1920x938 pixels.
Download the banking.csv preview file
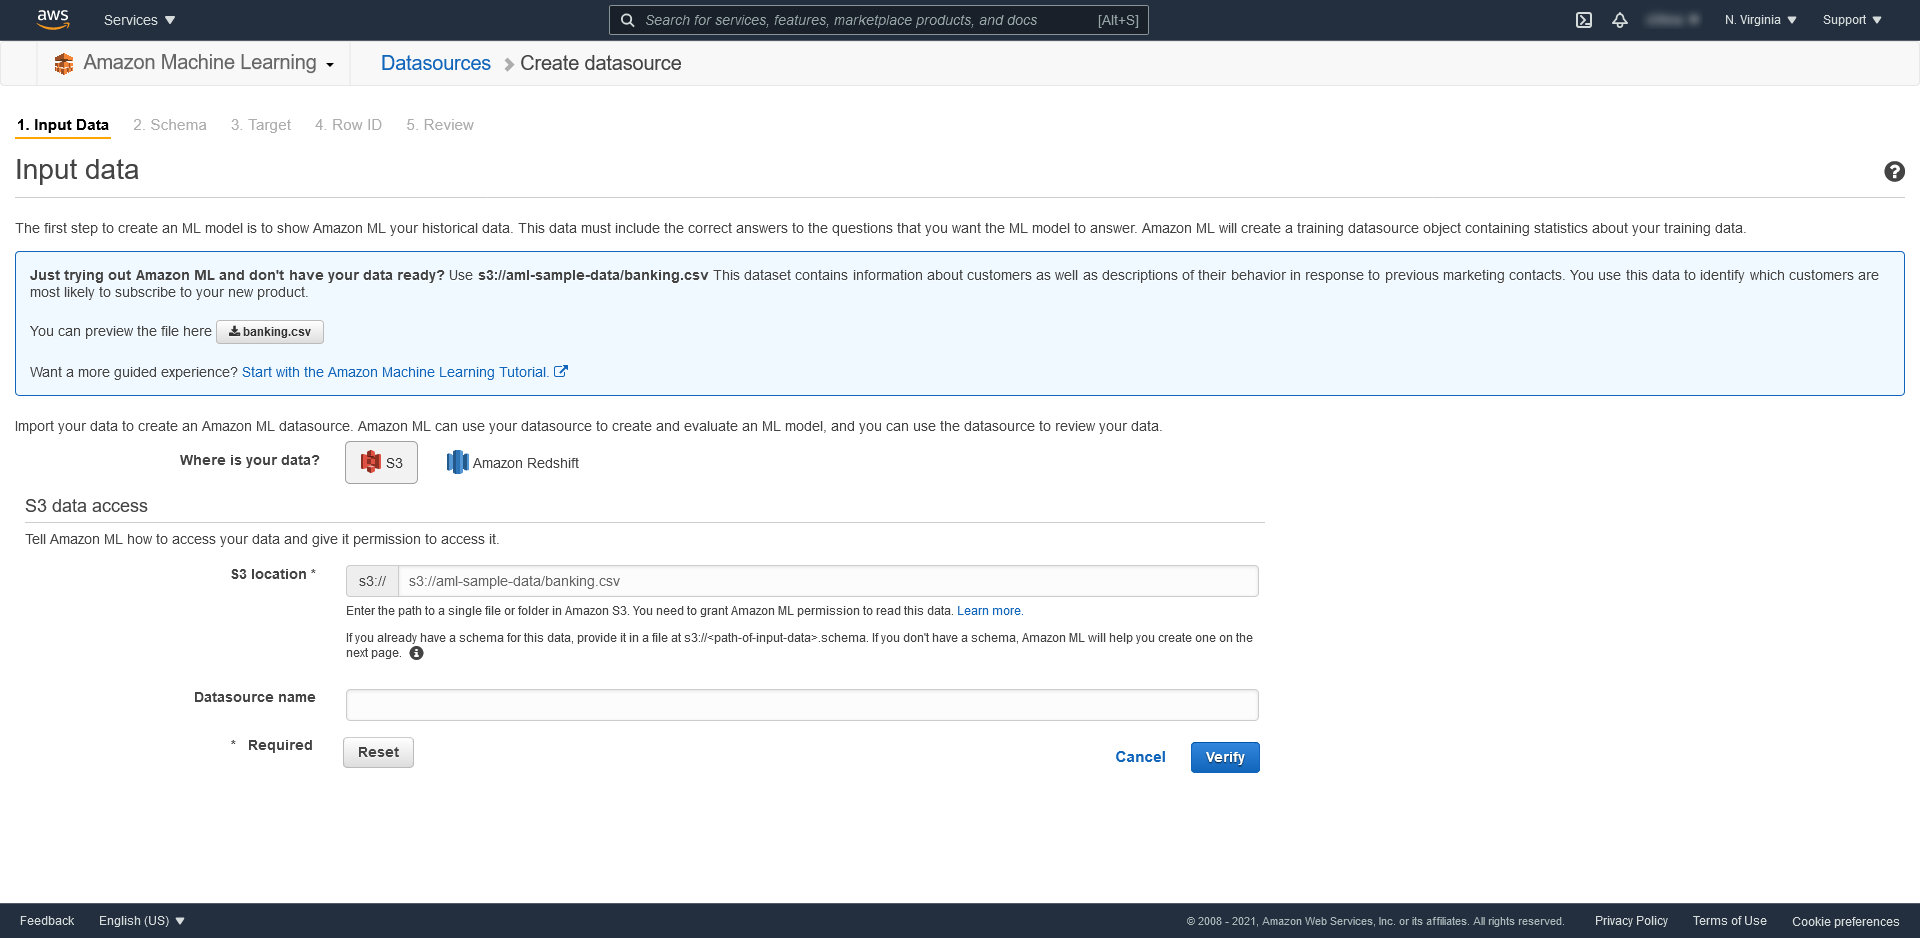(x=270, y=332)
